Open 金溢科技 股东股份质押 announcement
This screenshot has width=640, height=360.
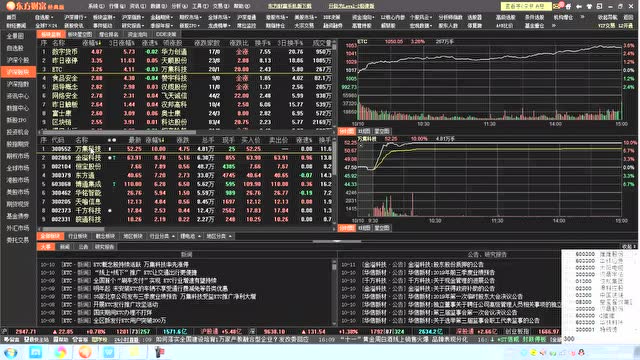click(x=446, y=264)
